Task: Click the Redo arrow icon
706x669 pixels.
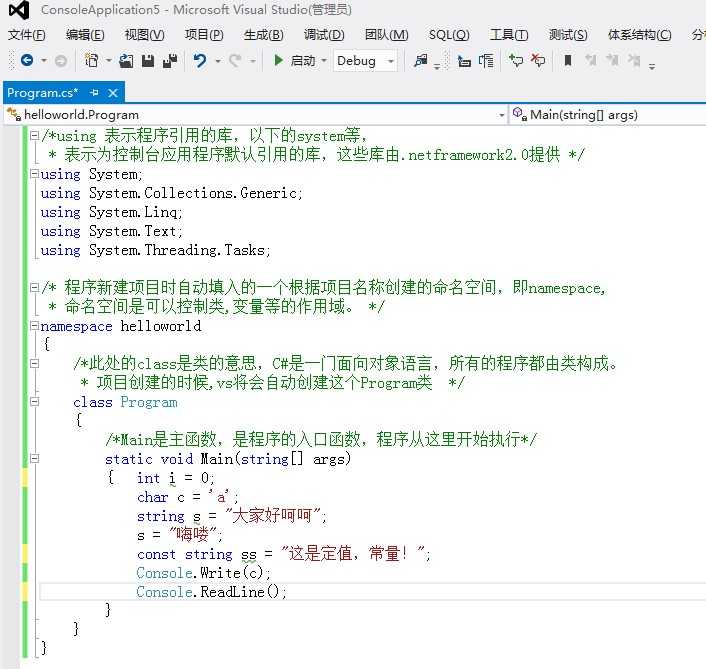Action: [x=235, y=60]
